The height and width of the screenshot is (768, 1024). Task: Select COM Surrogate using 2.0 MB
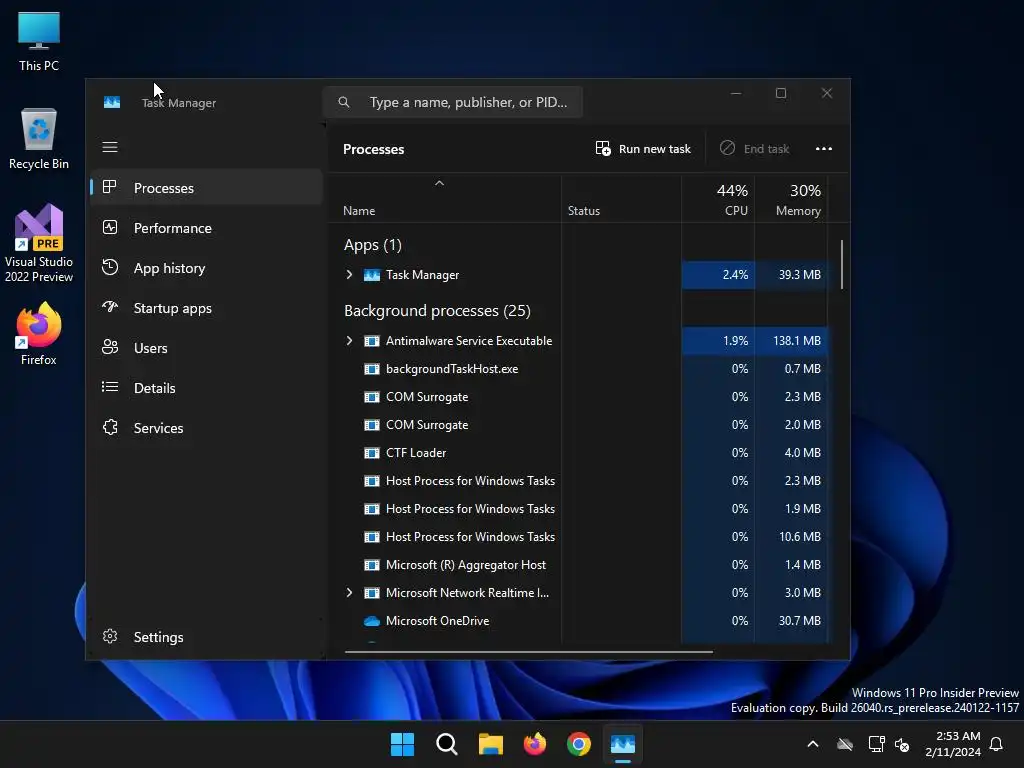[x=579, y=424]
